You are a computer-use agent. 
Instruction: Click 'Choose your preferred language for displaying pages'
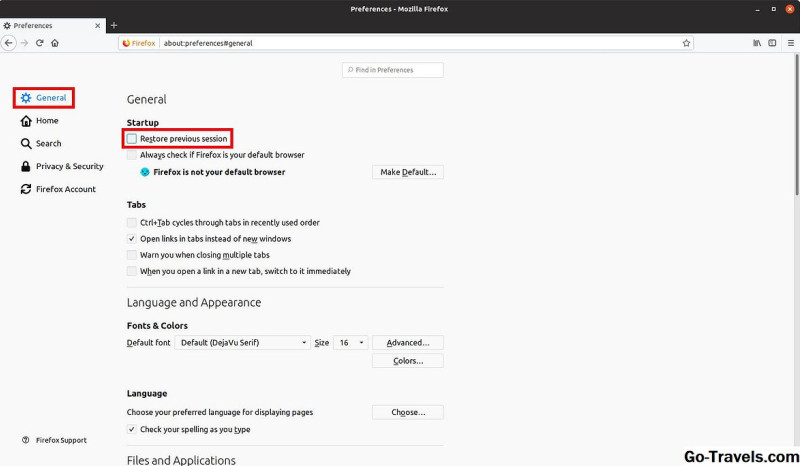220,412
